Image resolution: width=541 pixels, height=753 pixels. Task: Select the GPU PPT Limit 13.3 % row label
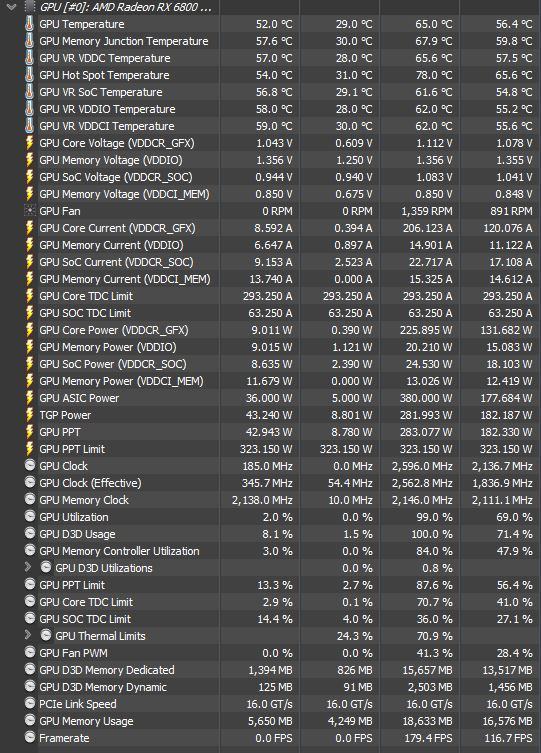pyautogui.click(x=72, y=585)
